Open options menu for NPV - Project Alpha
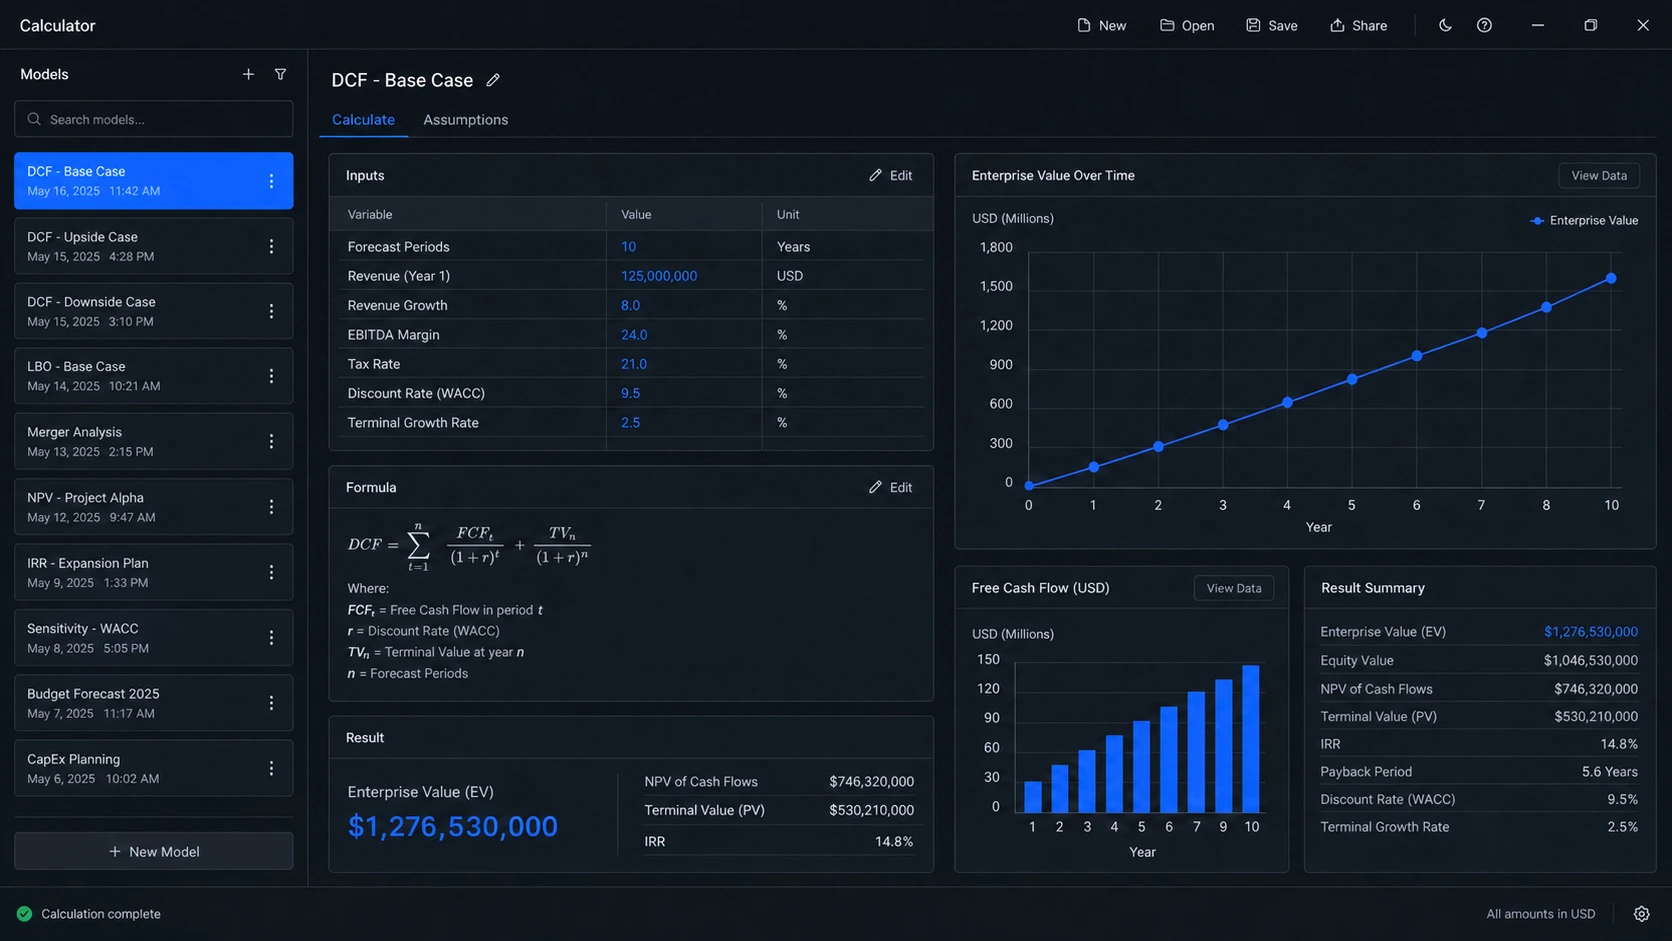The image size is (1672, 941). tap(271, 507)
